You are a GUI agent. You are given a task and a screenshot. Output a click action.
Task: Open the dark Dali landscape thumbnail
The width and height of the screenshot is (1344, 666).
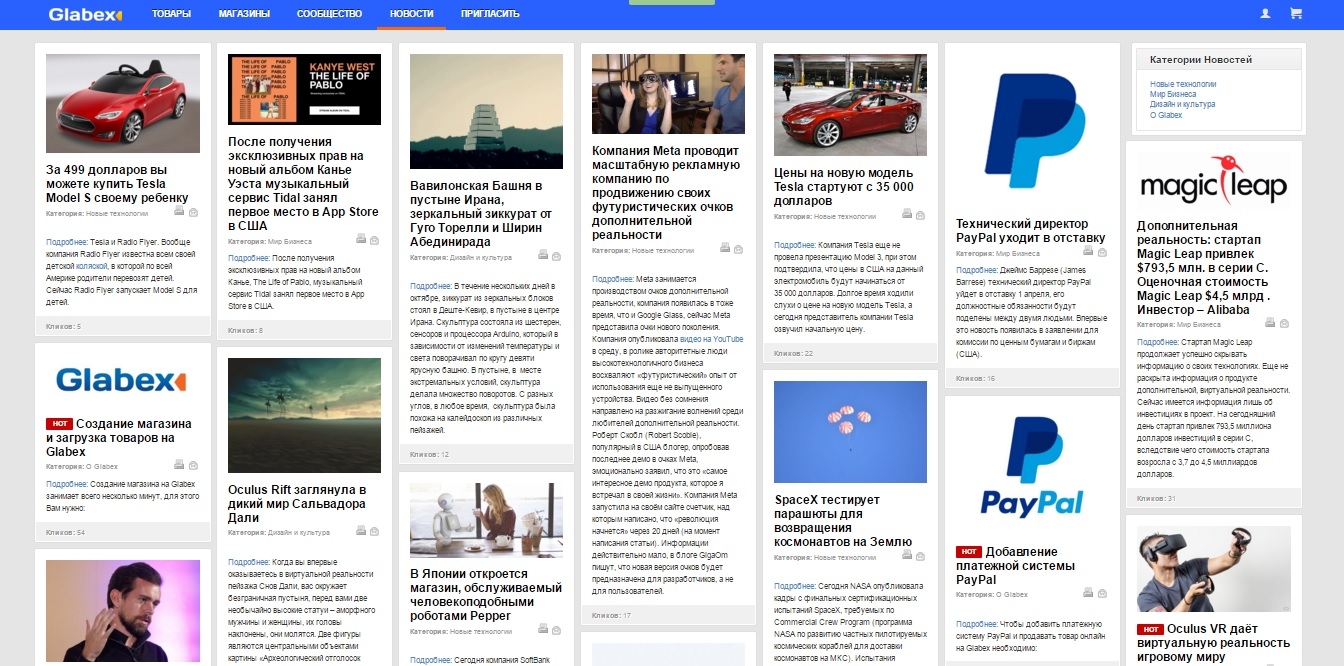(x=304, y=415)
